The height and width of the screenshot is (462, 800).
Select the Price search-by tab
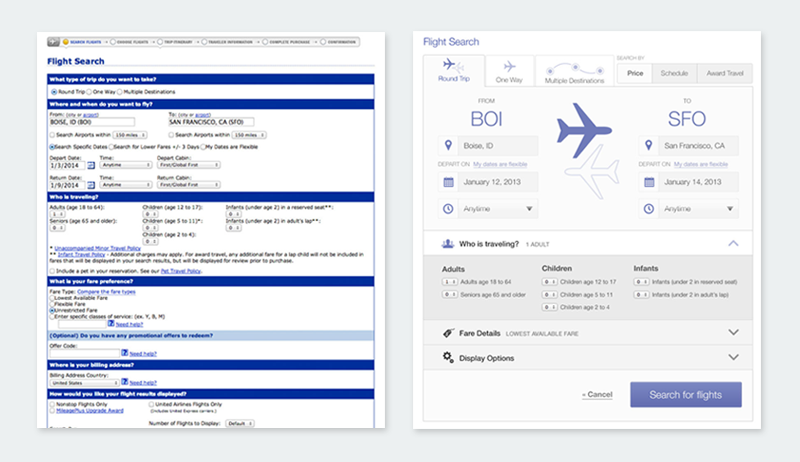click(x=635, y=73)
